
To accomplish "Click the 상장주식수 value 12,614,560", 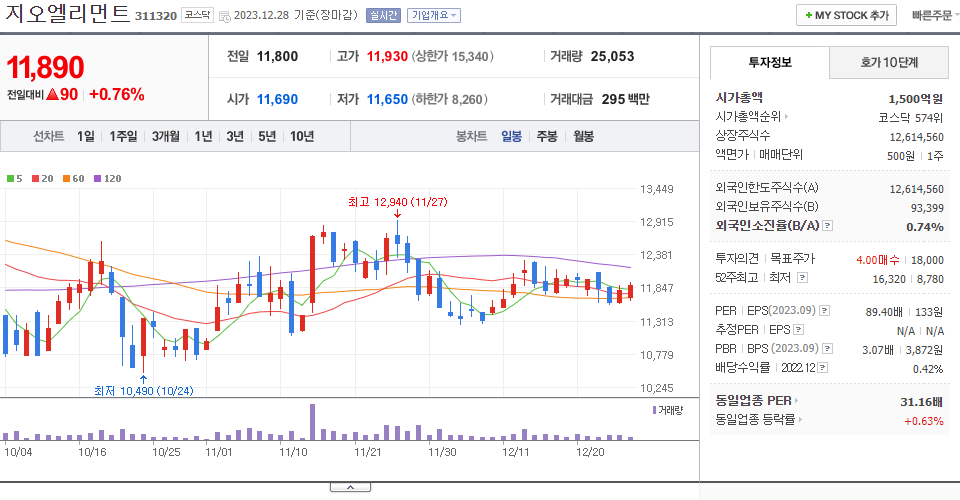I will (917, 136).
